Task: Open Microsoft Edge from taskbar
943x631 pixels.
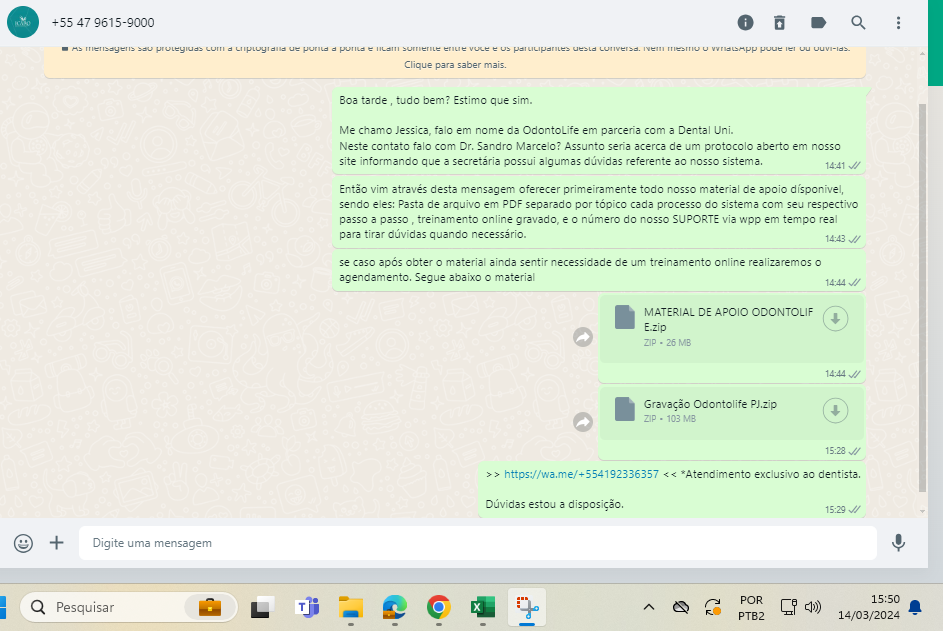Action: tap(395, 608)
